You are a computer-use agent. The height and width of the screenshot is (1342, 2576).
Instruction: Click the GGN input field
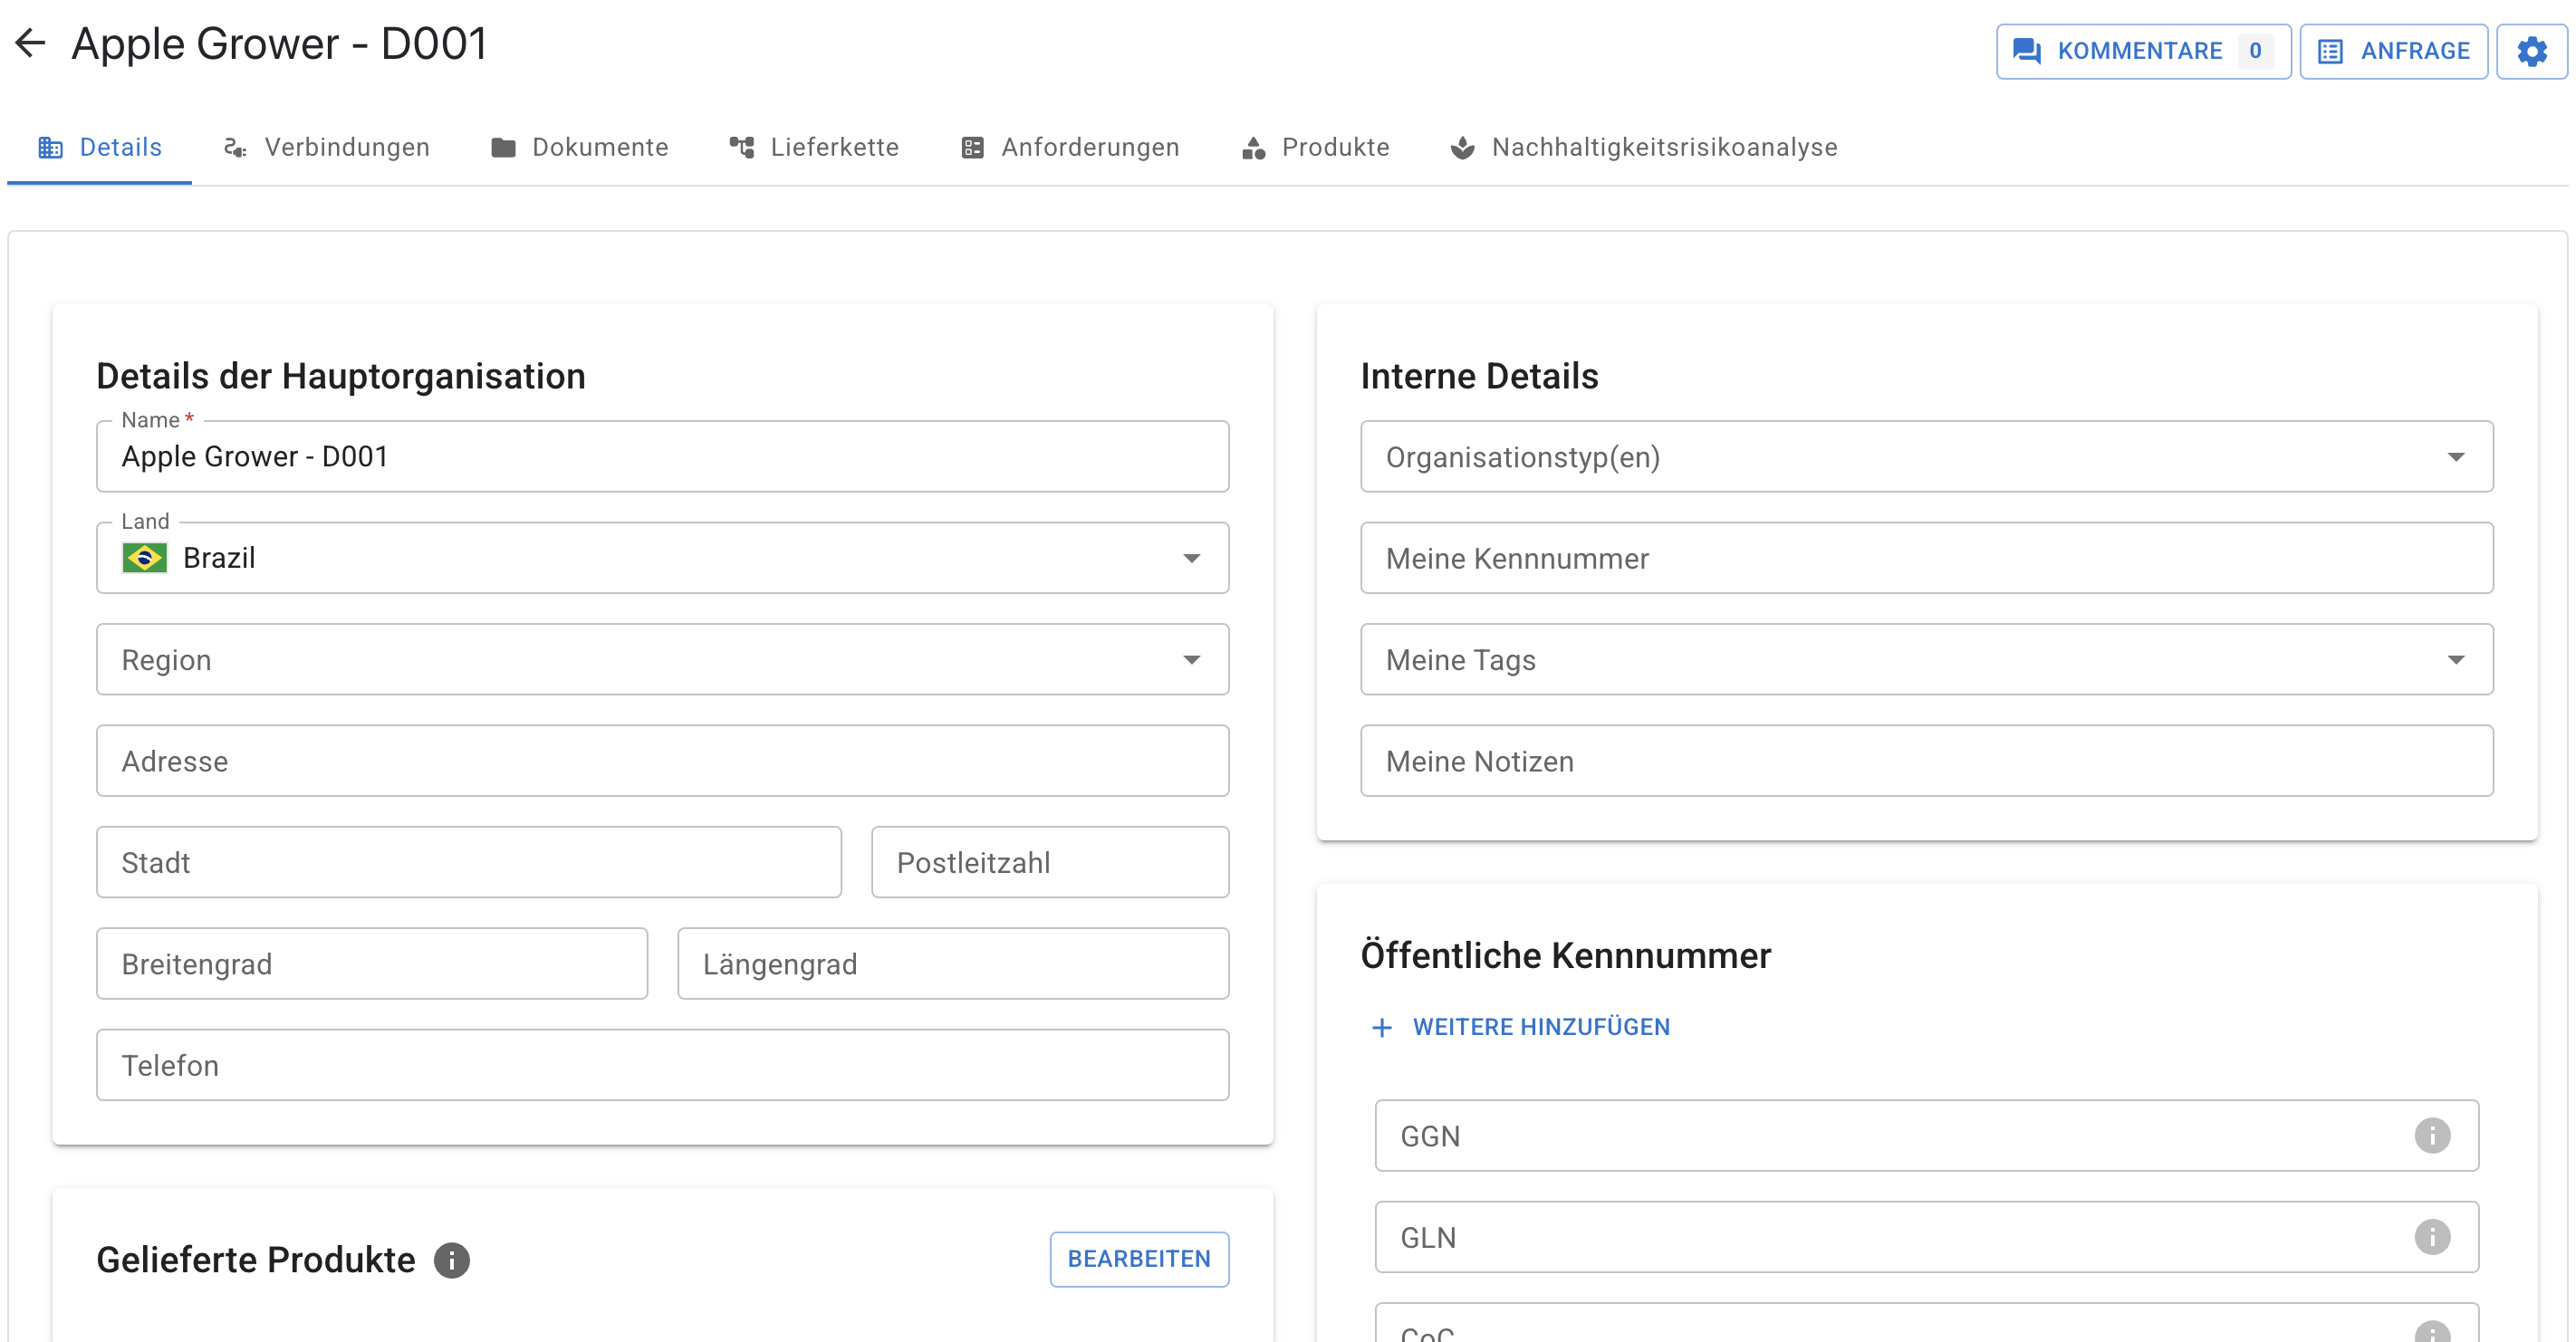[x=1926, y=1136]
